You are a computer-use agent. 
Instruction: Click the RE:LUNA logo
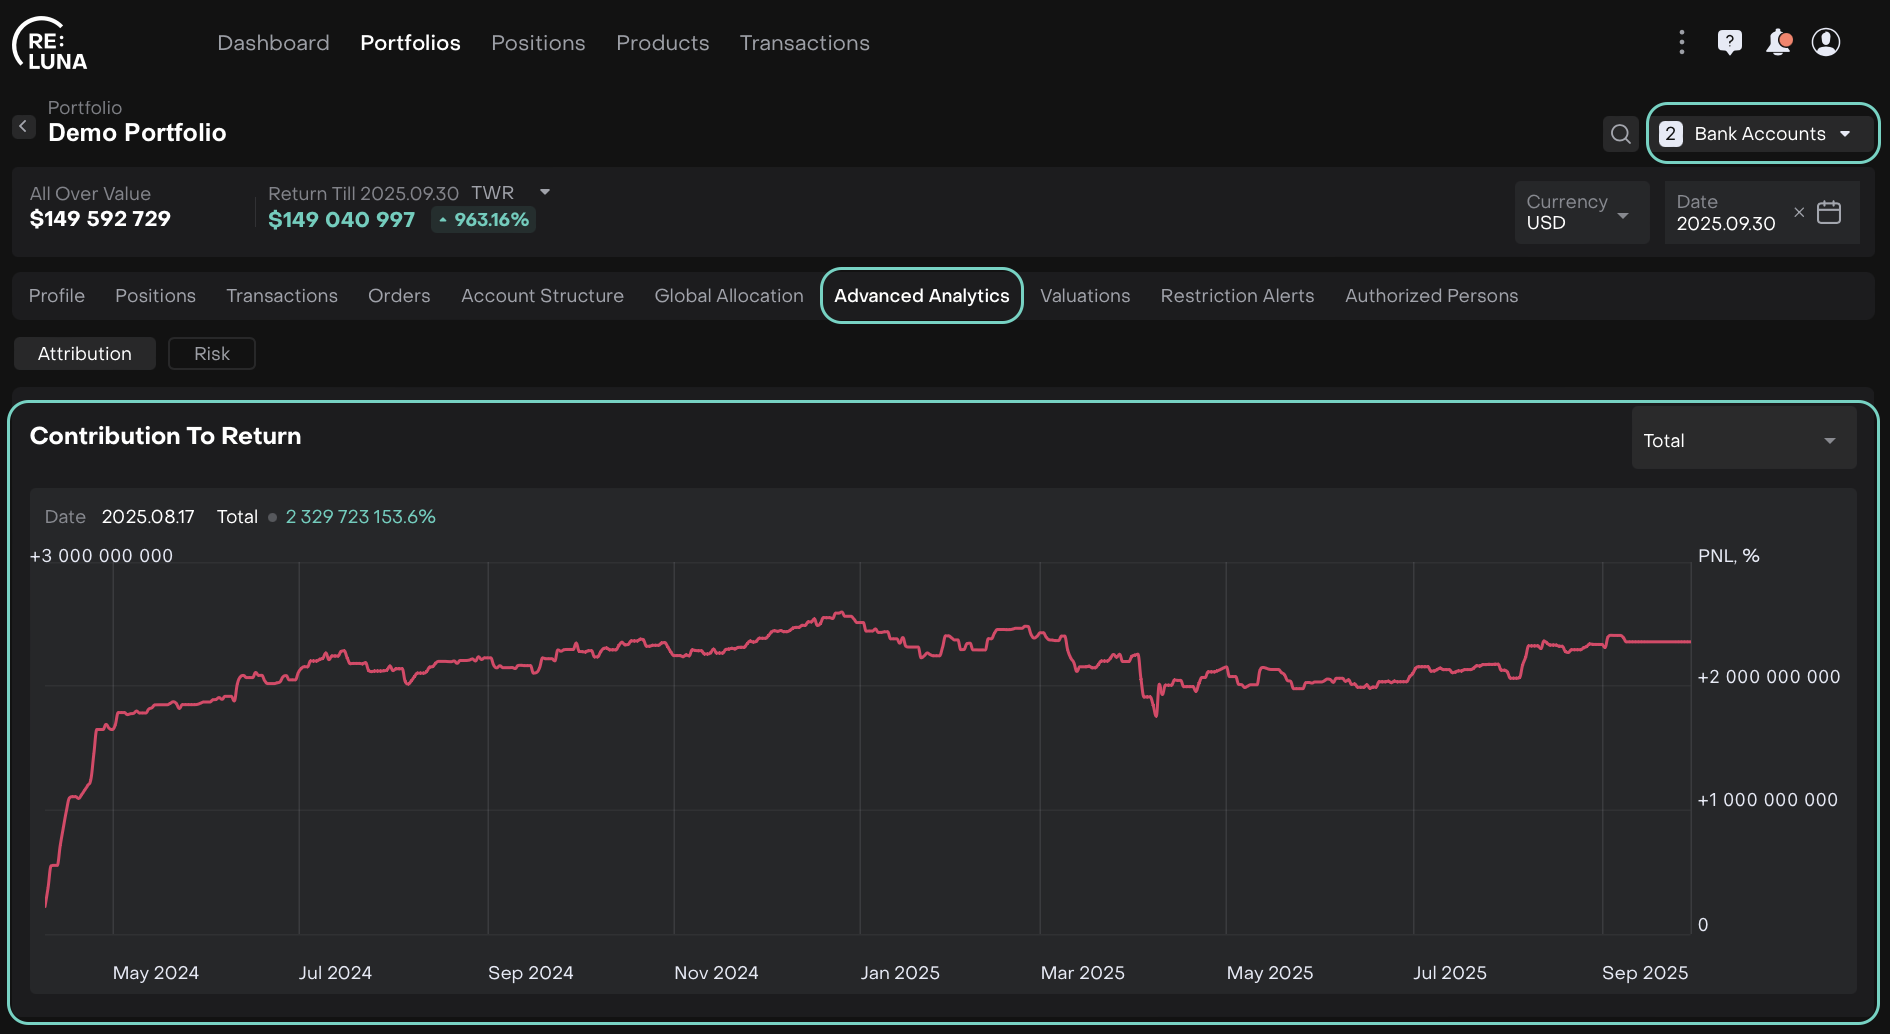tap(50, 45)
